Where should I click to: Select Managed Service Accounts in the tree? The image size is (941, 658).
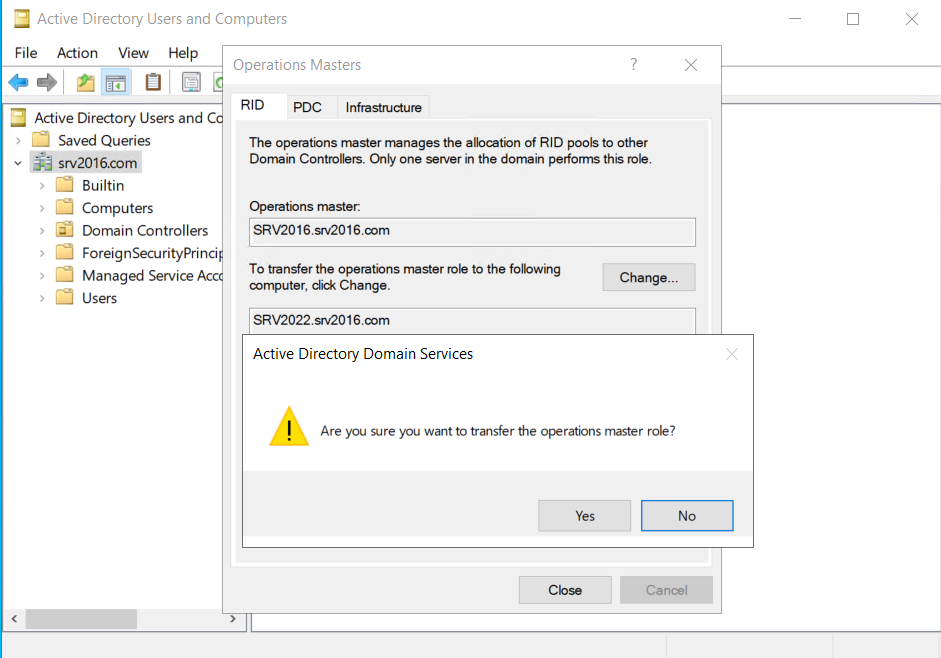tap(152, 276)
